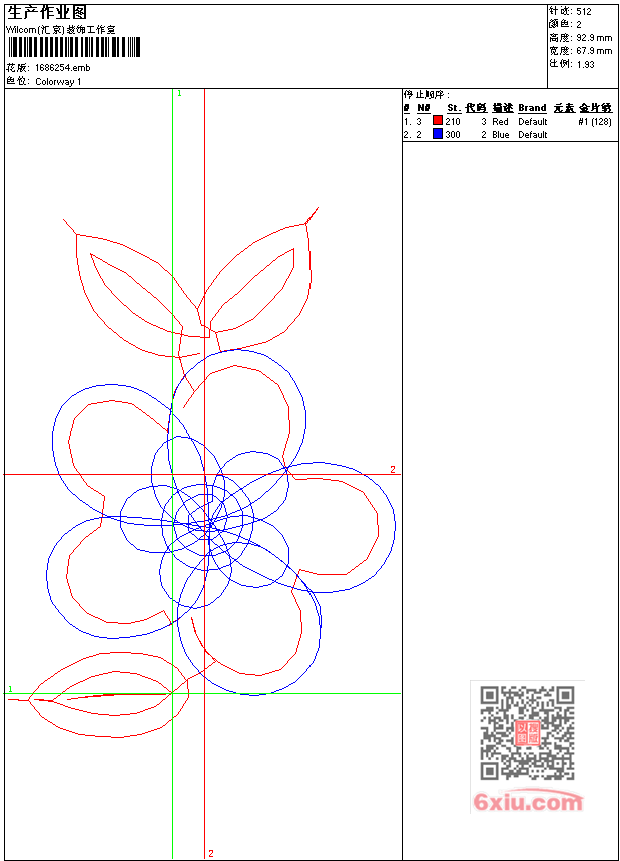620x861 pixels.
Task: Click the '生产作业图' worksheet title
Action: click(47, 12)
